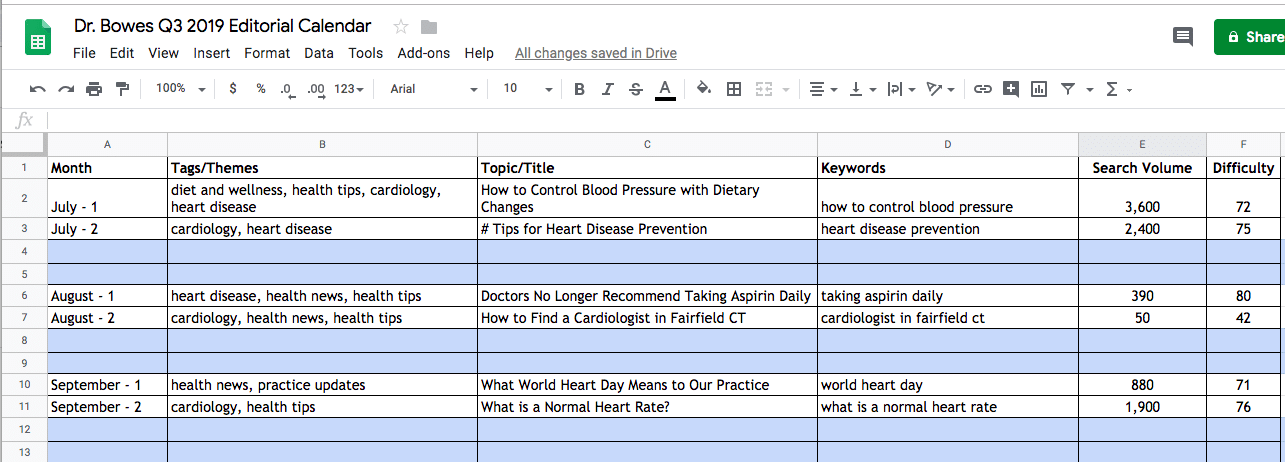Open text wrapping dropdown
Image resolution: width=1285 pixels, height=462 pixels.
(901, 89)
